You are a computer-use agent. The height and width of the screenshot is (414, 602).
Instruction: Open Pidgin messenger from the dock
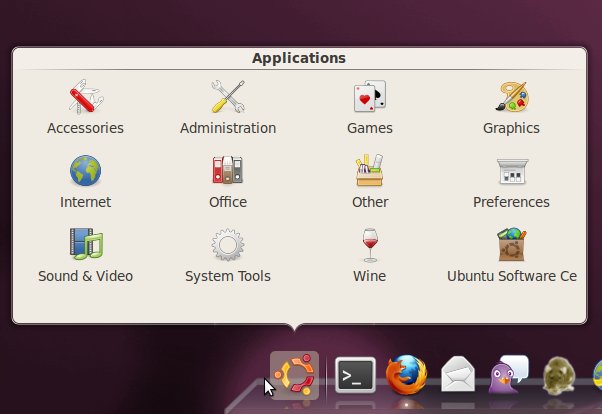pos(509,374)
